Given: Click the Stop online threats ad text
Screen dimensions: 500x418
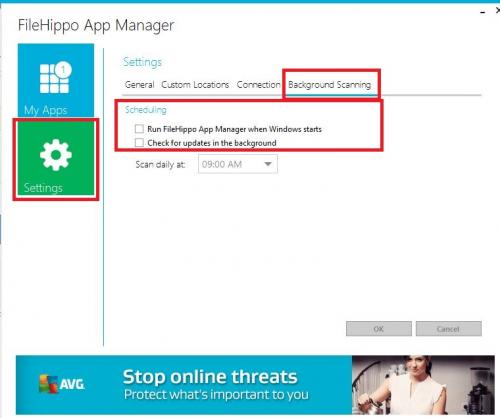Looking at the screenshot, I should (x=210, y=377).
